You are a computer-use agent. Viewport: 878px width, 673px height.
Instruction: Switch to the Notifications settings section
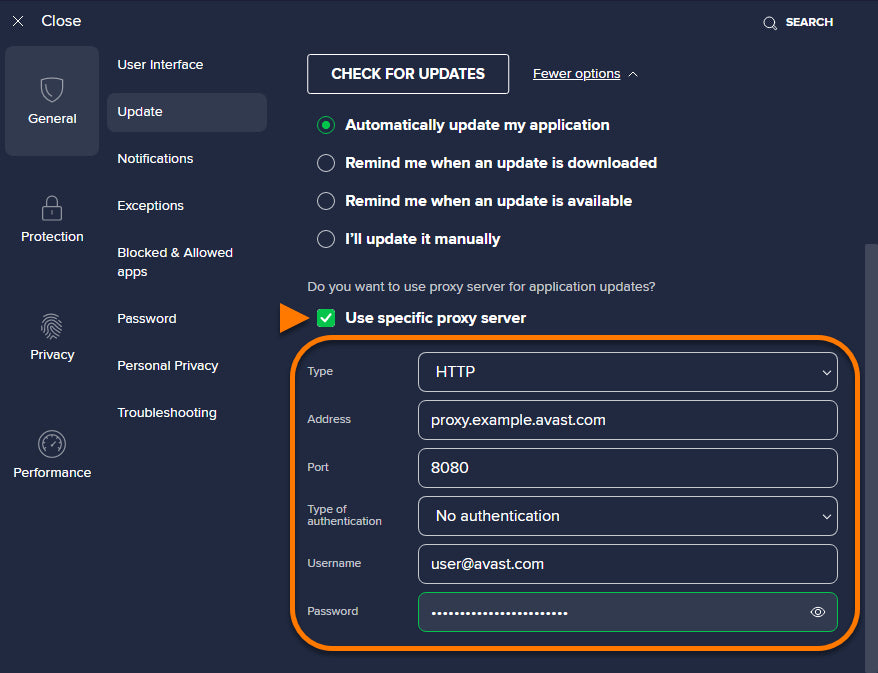click(x=155, y=158)
